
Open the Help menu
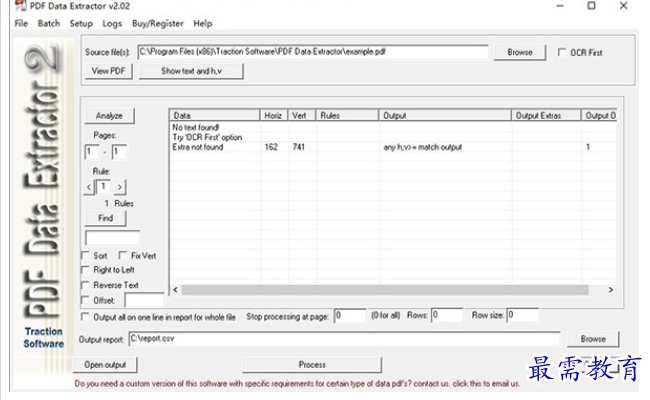[x=203, y=24]
